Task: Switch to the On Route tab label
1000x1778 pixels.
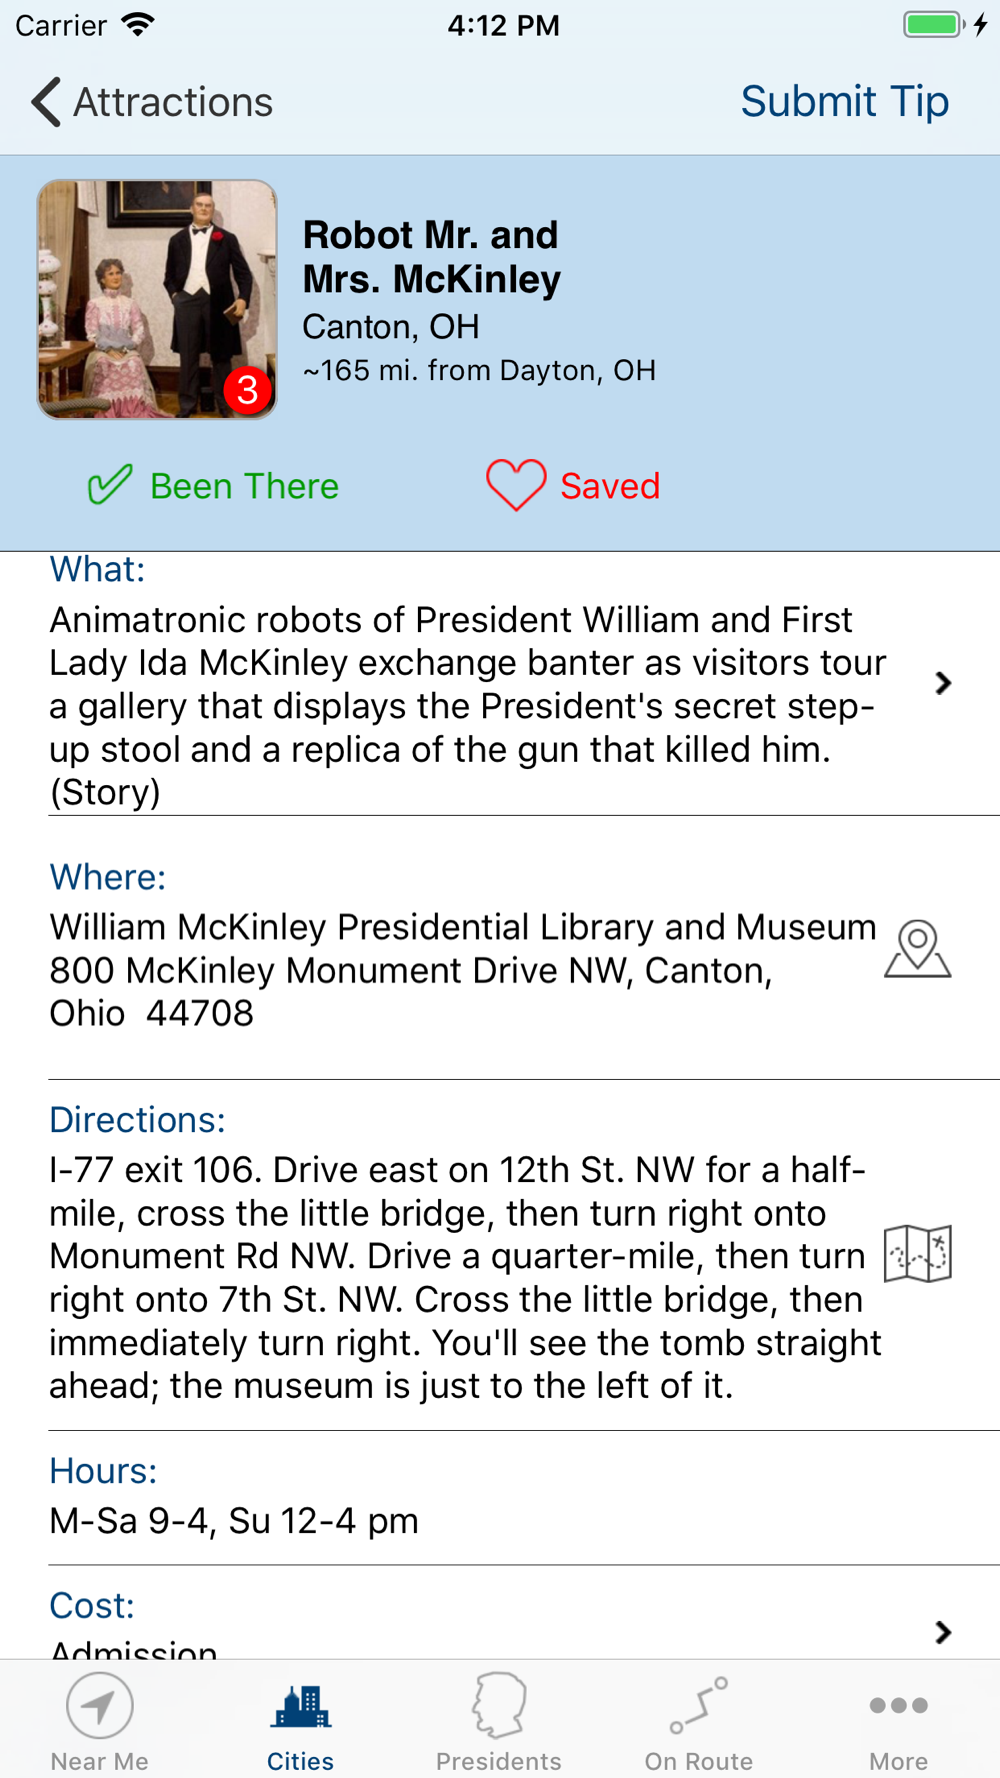Action: 698,1761
